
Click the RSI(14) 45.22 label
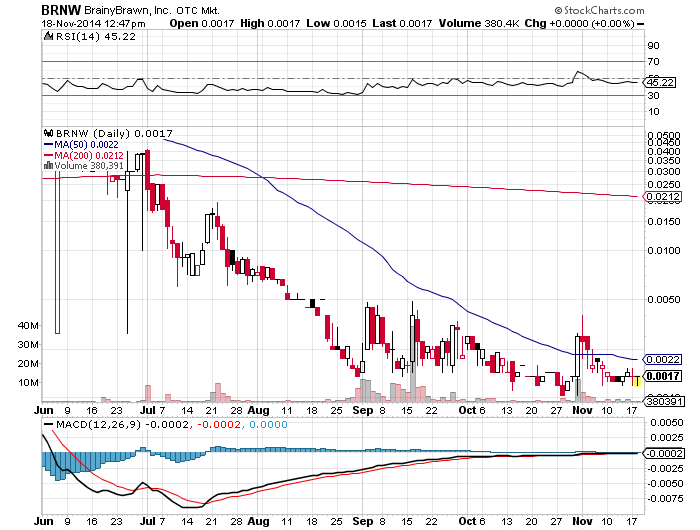[x=96, y=36]
